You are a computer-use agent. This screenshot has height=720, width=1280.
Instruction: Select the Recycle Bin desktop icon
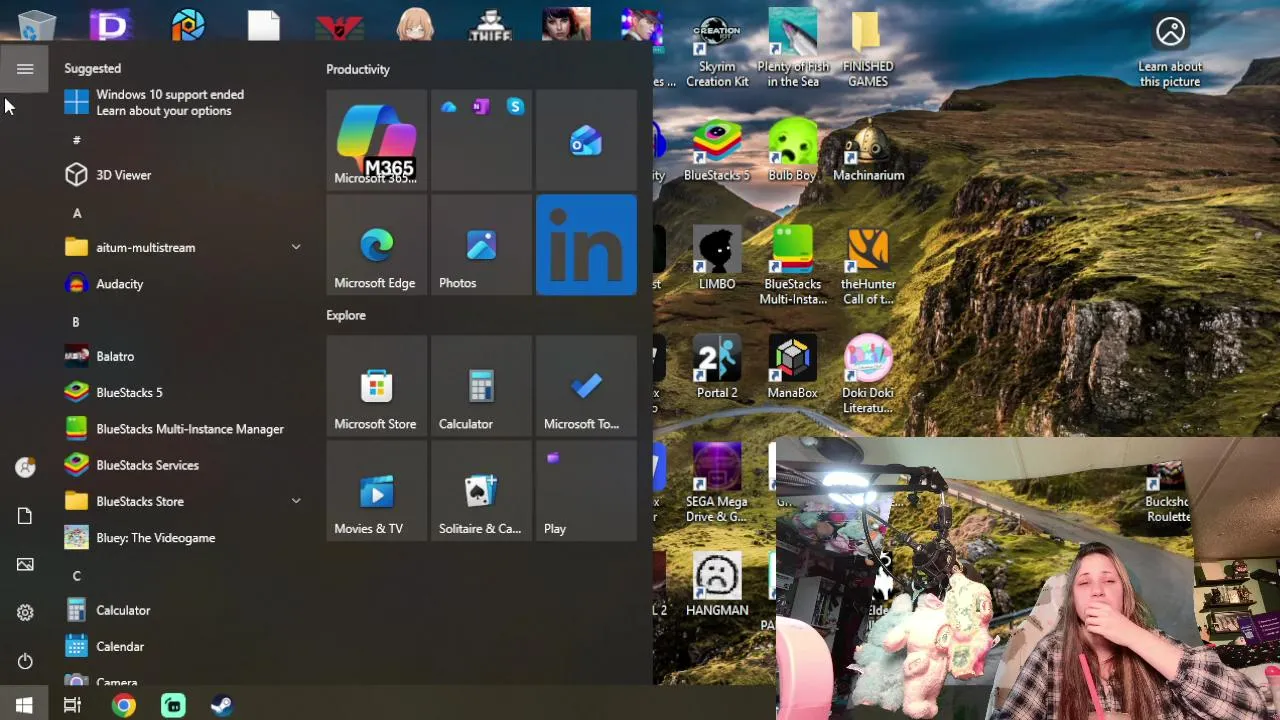[36, 24]
